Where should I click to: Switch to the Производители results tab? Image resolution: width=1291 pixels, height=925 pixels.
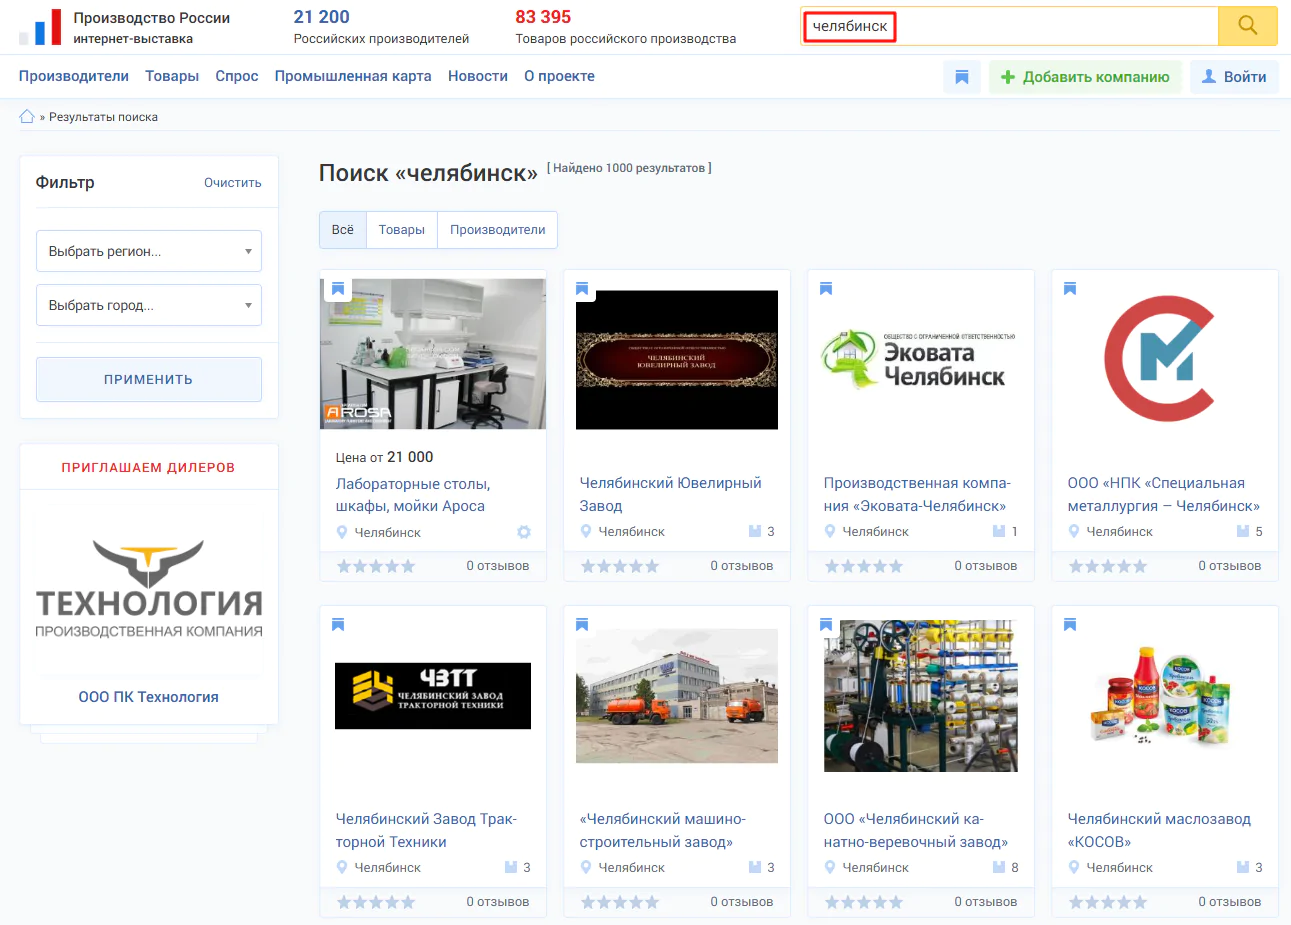[498, 229]
